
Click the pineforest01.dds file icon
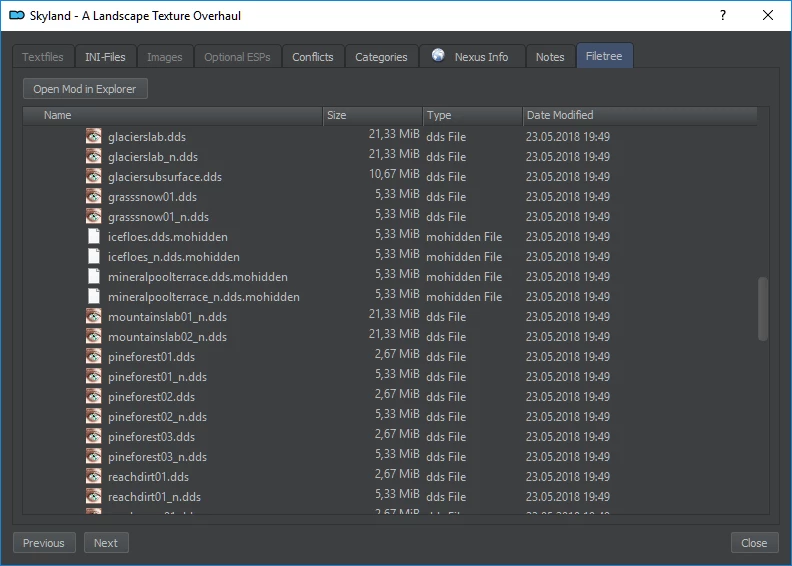93,356
